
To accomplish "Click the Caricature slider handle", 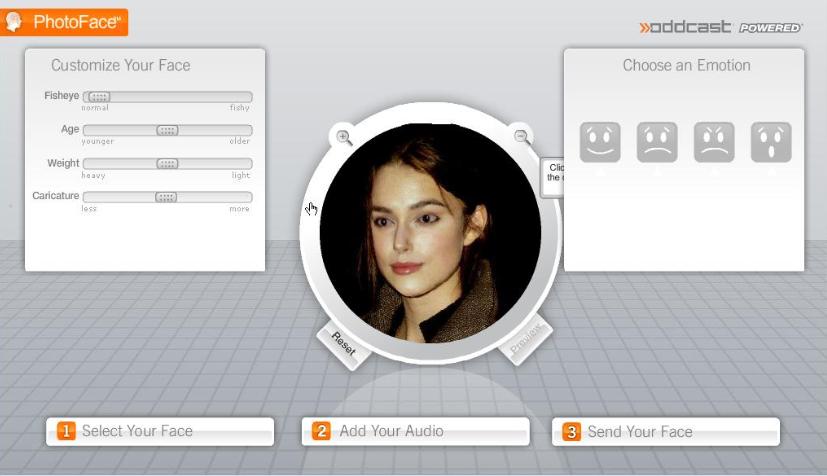I will point(166,197).
